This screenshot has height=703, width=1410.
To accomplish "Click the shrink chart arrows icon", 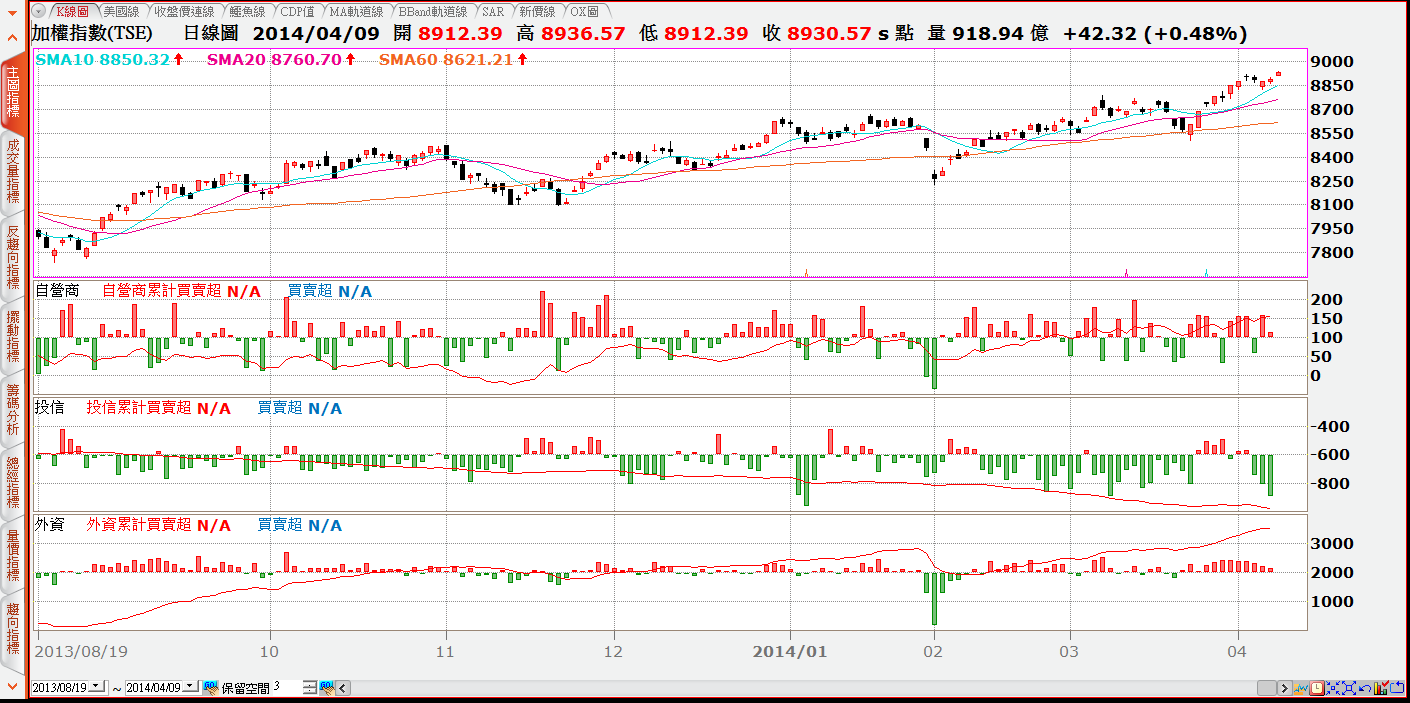I will 1333,688.
